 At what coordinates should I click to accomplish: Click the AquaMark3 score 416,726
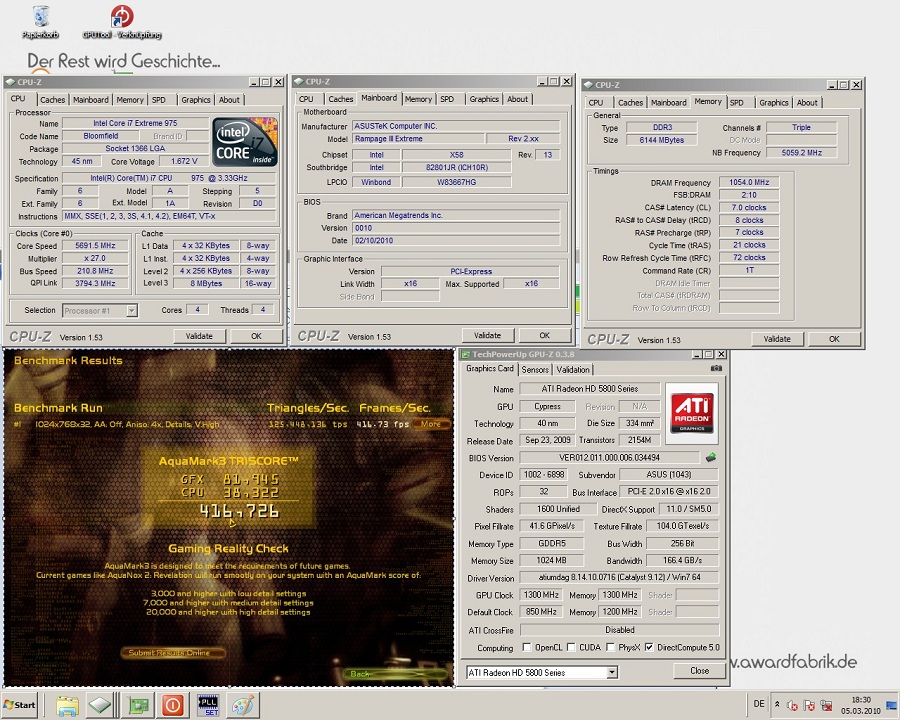click(x=239, y=511)
